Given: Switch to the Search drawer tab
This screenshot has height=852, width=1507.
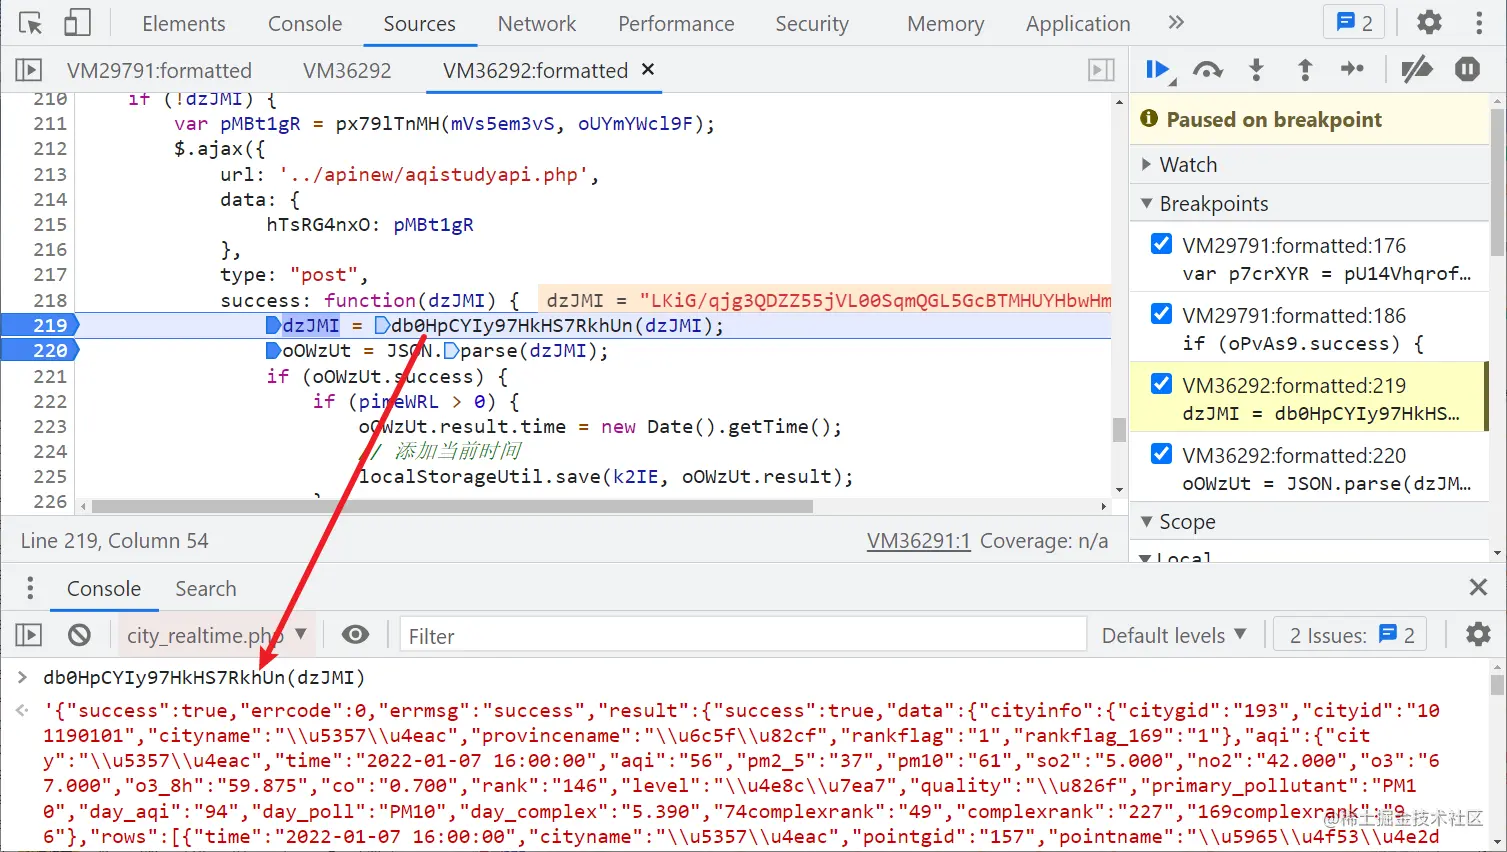Looking at the screenshot, I should [206, 588].
